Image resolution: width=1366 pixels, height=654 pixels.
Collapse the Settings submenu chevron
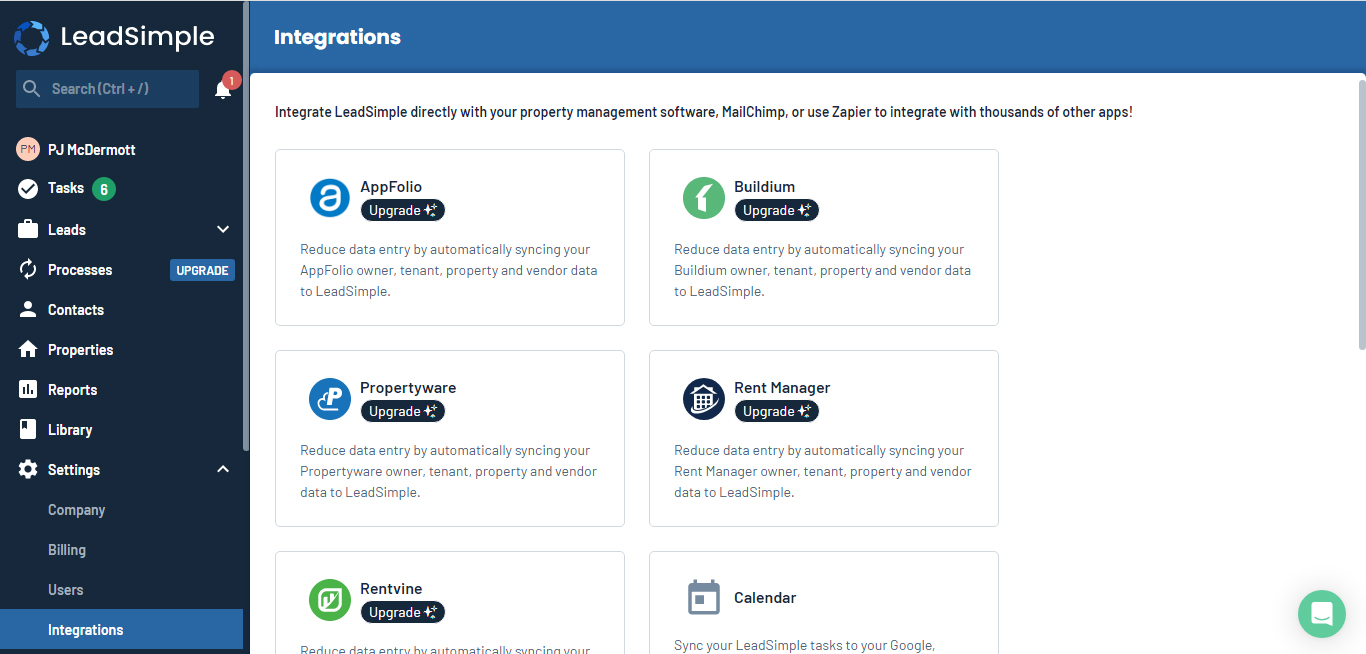tap(223, 469)
